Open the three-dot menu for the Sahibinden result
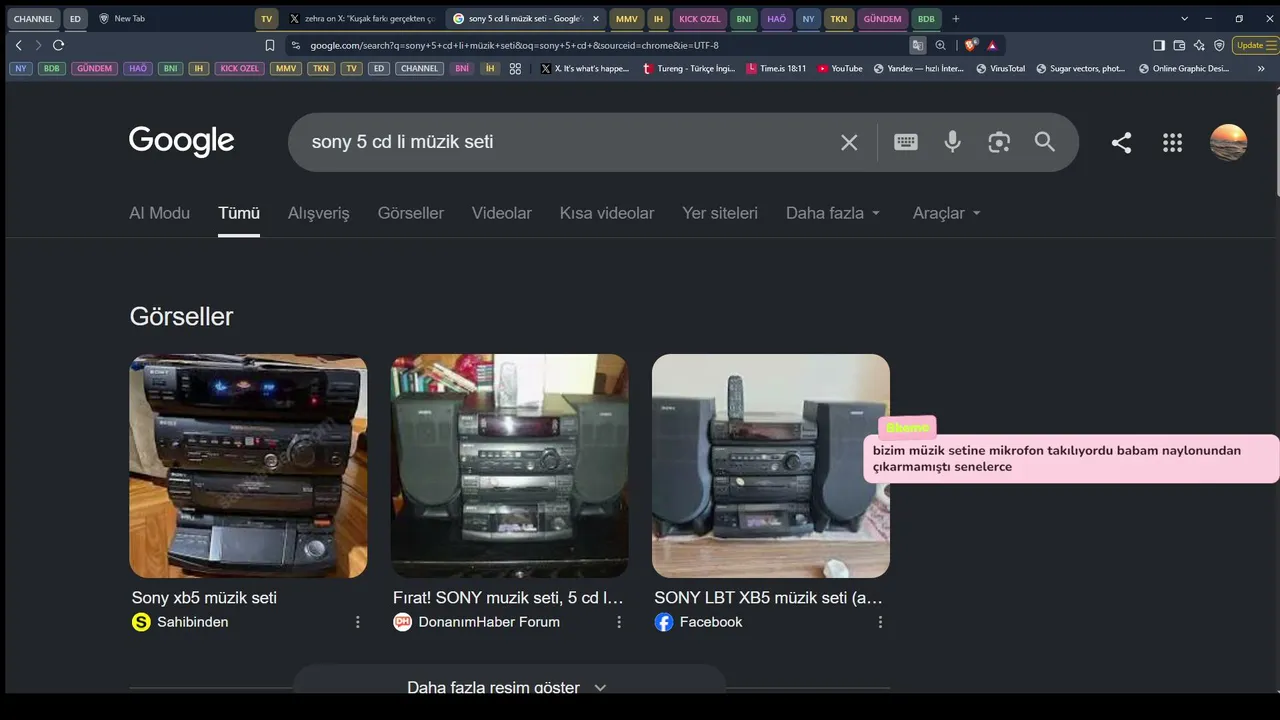Screen dimensions: 1280x720 point(358,622)
